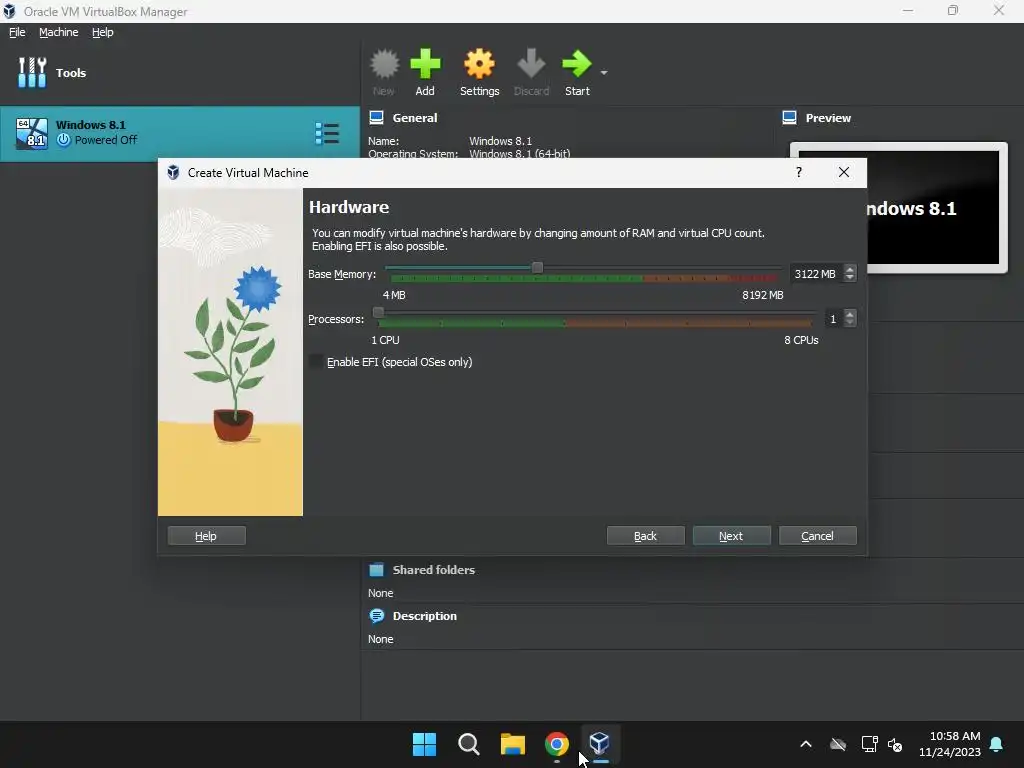Click the Description speech bubble icon
Viewport: 1024px width, 768px height.
[376, 616]
